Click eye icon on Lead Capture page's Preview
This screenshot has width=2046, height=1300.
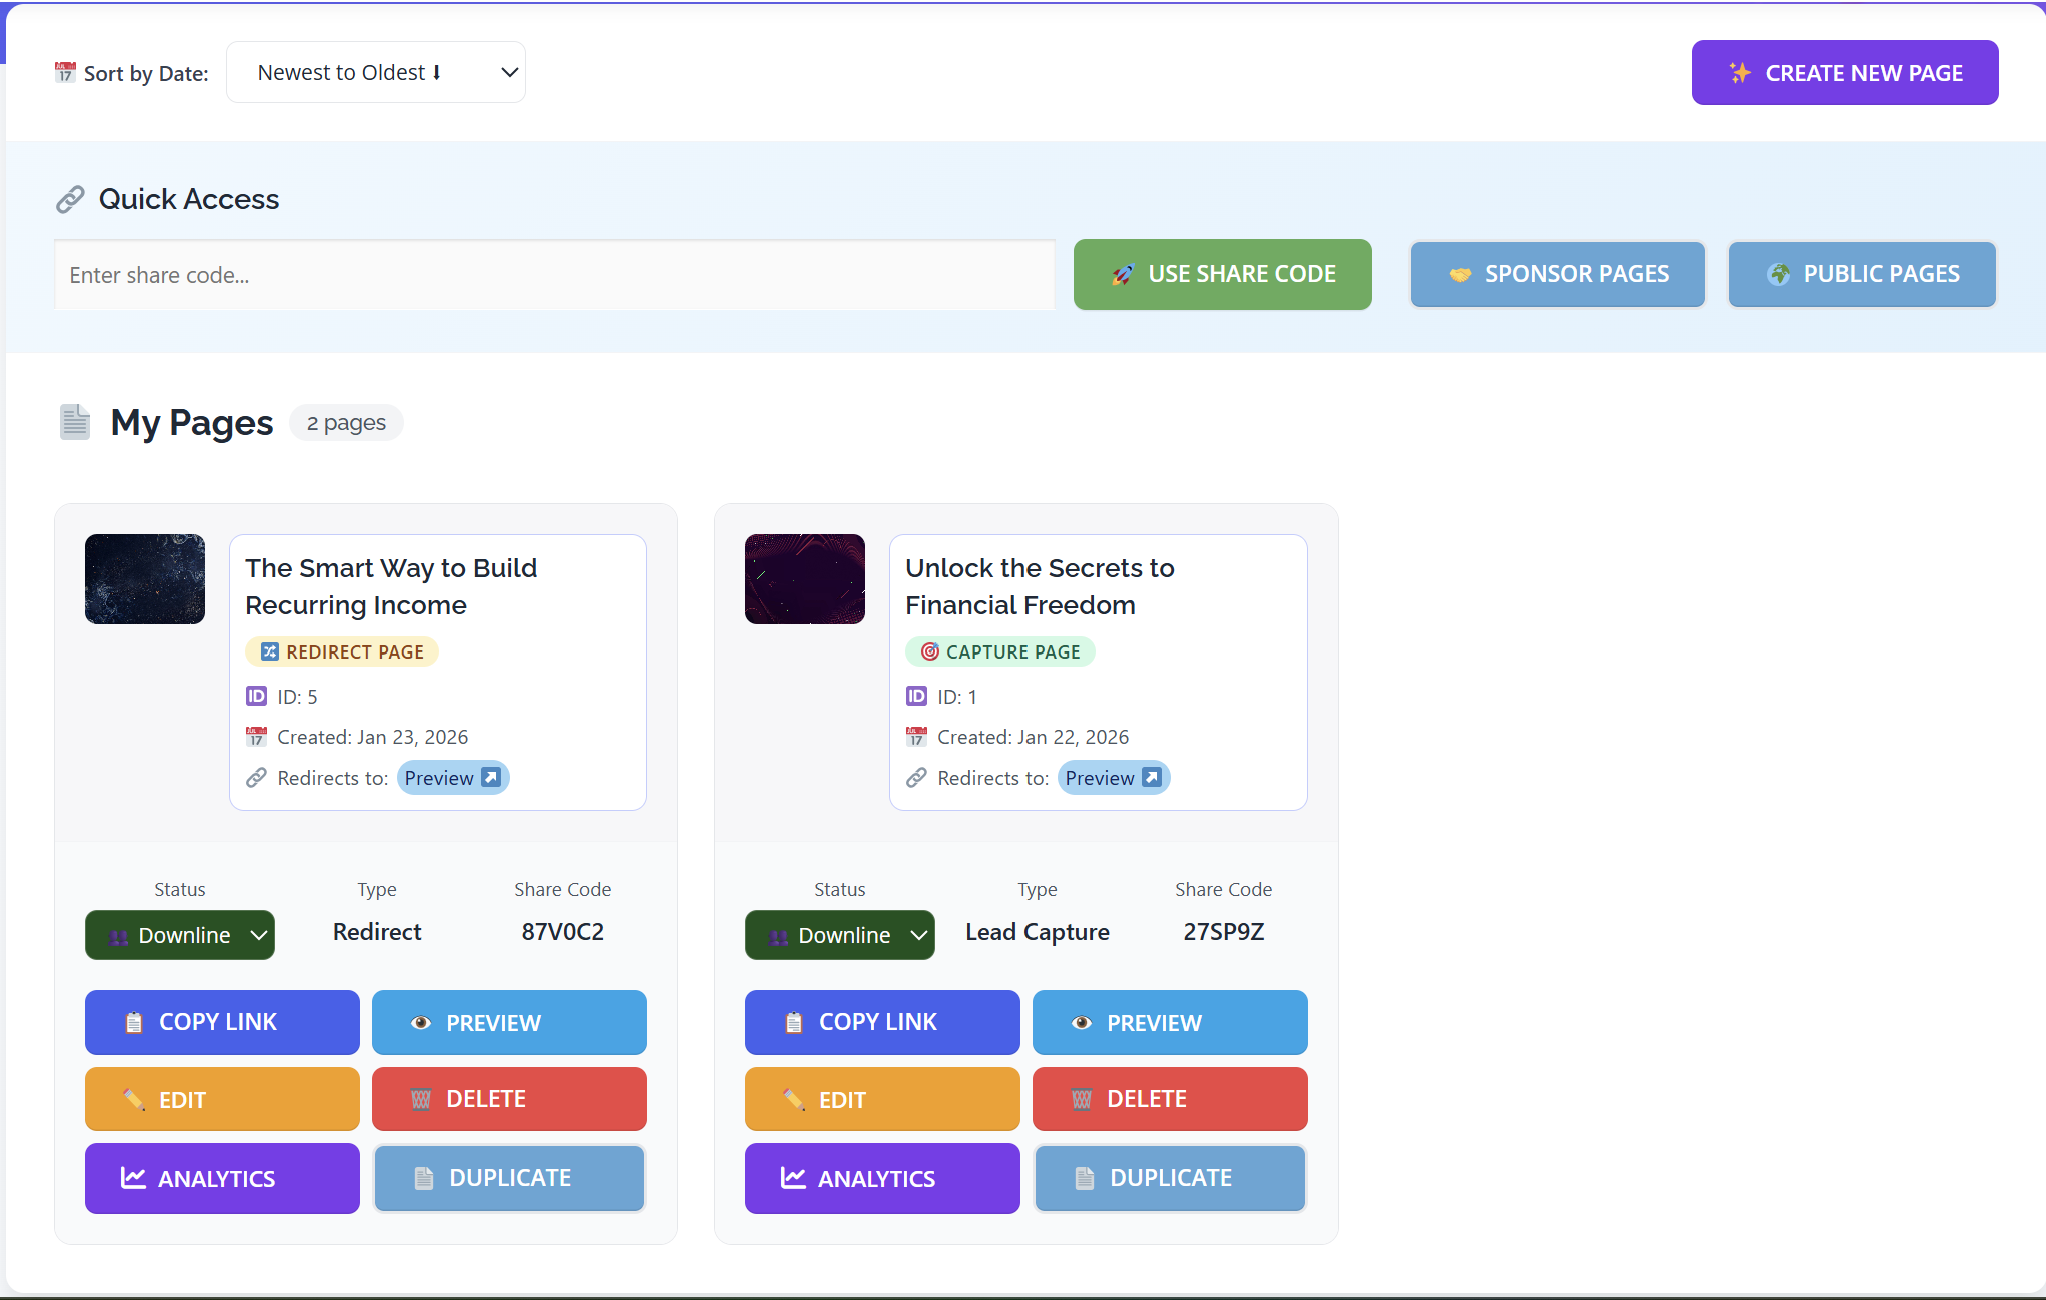tap(1082, 1023)
